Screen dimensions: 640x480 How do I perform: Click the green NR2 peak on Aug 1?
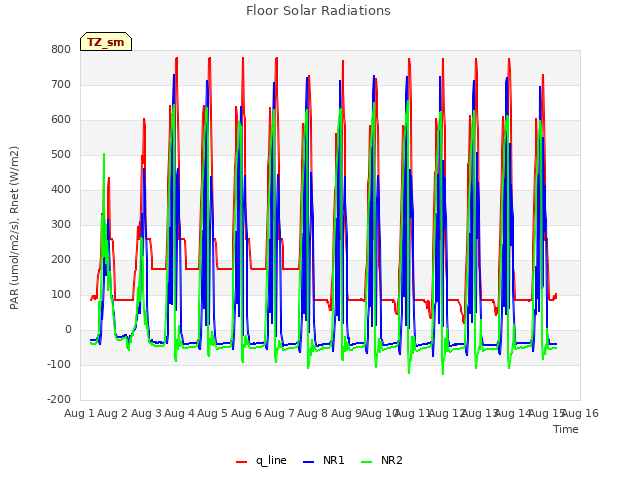(104, 154)
